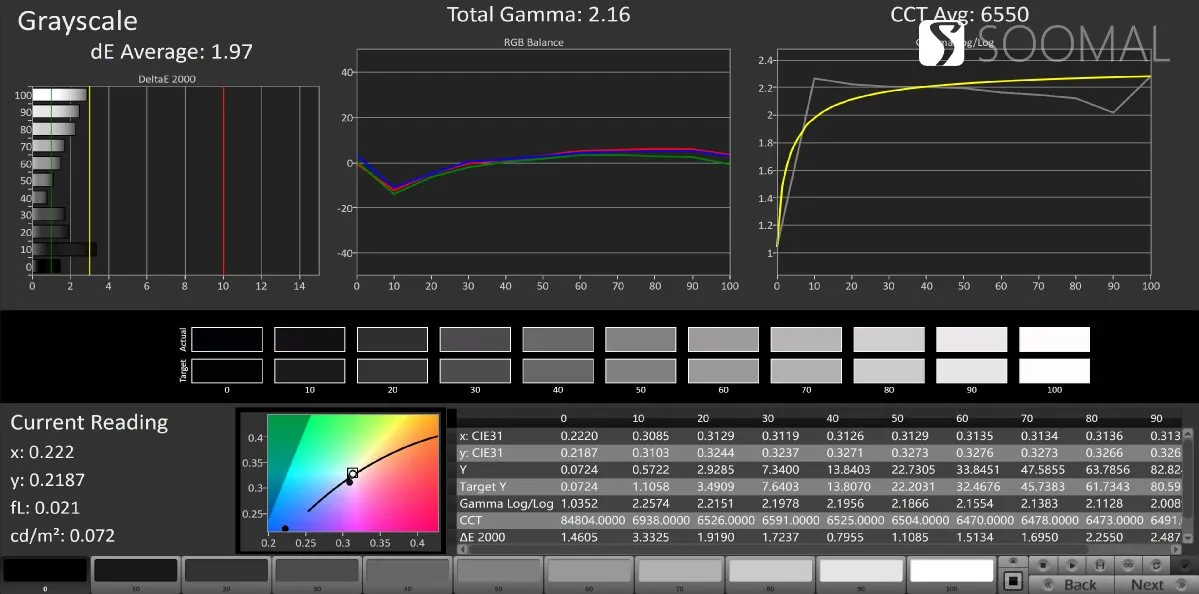Click y cell '0.3244'
1199x594 pixels.
click(x=716, y=453)
